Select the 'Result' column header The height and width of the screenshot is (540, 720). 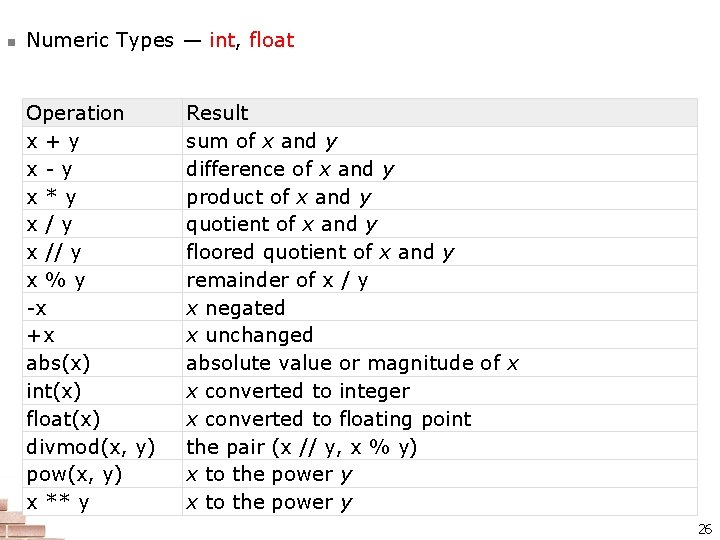click(x=217, y=113)
